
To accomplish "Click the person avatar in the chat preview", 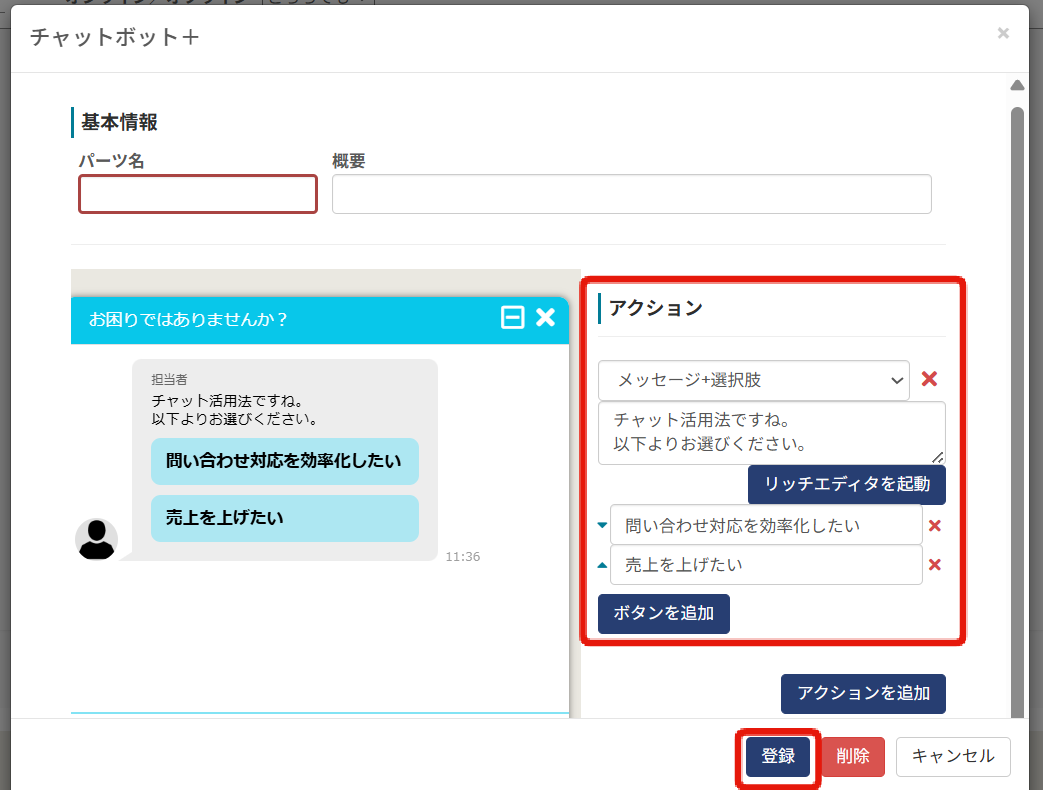I will point(96,538).
